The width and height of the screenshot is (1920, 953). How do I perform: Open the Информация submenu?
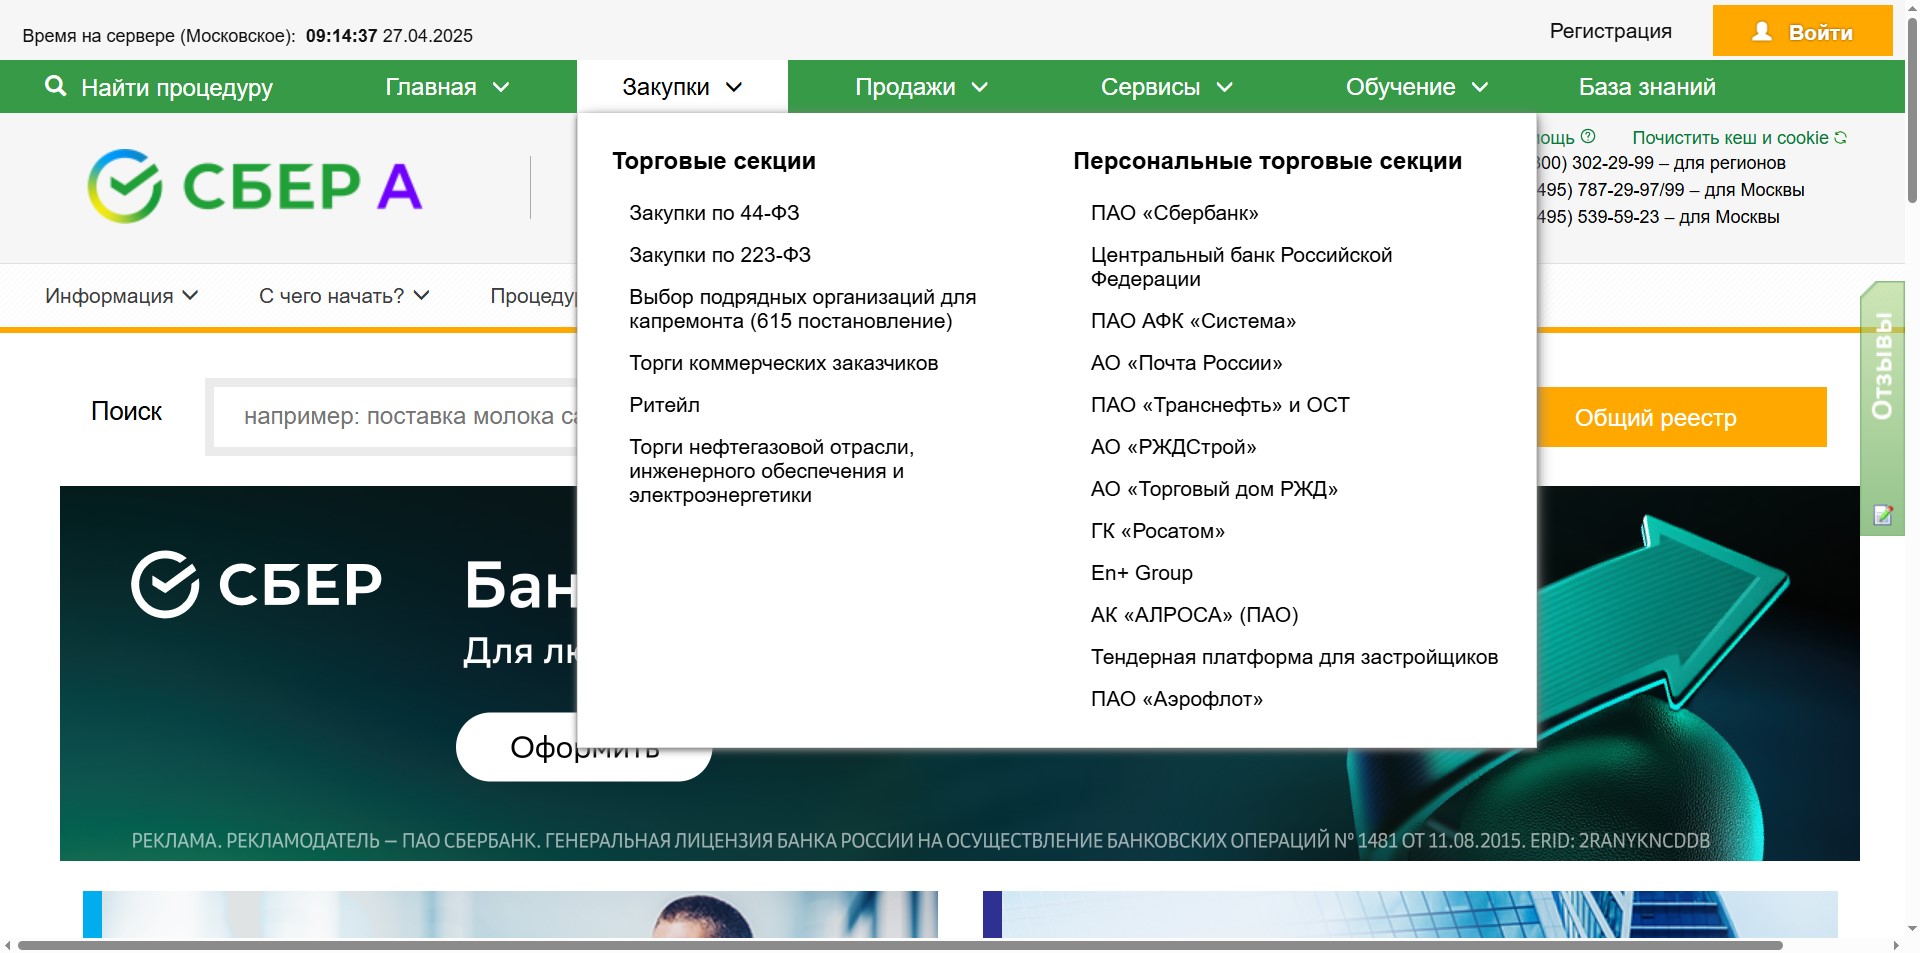click(x=122, y=296)
